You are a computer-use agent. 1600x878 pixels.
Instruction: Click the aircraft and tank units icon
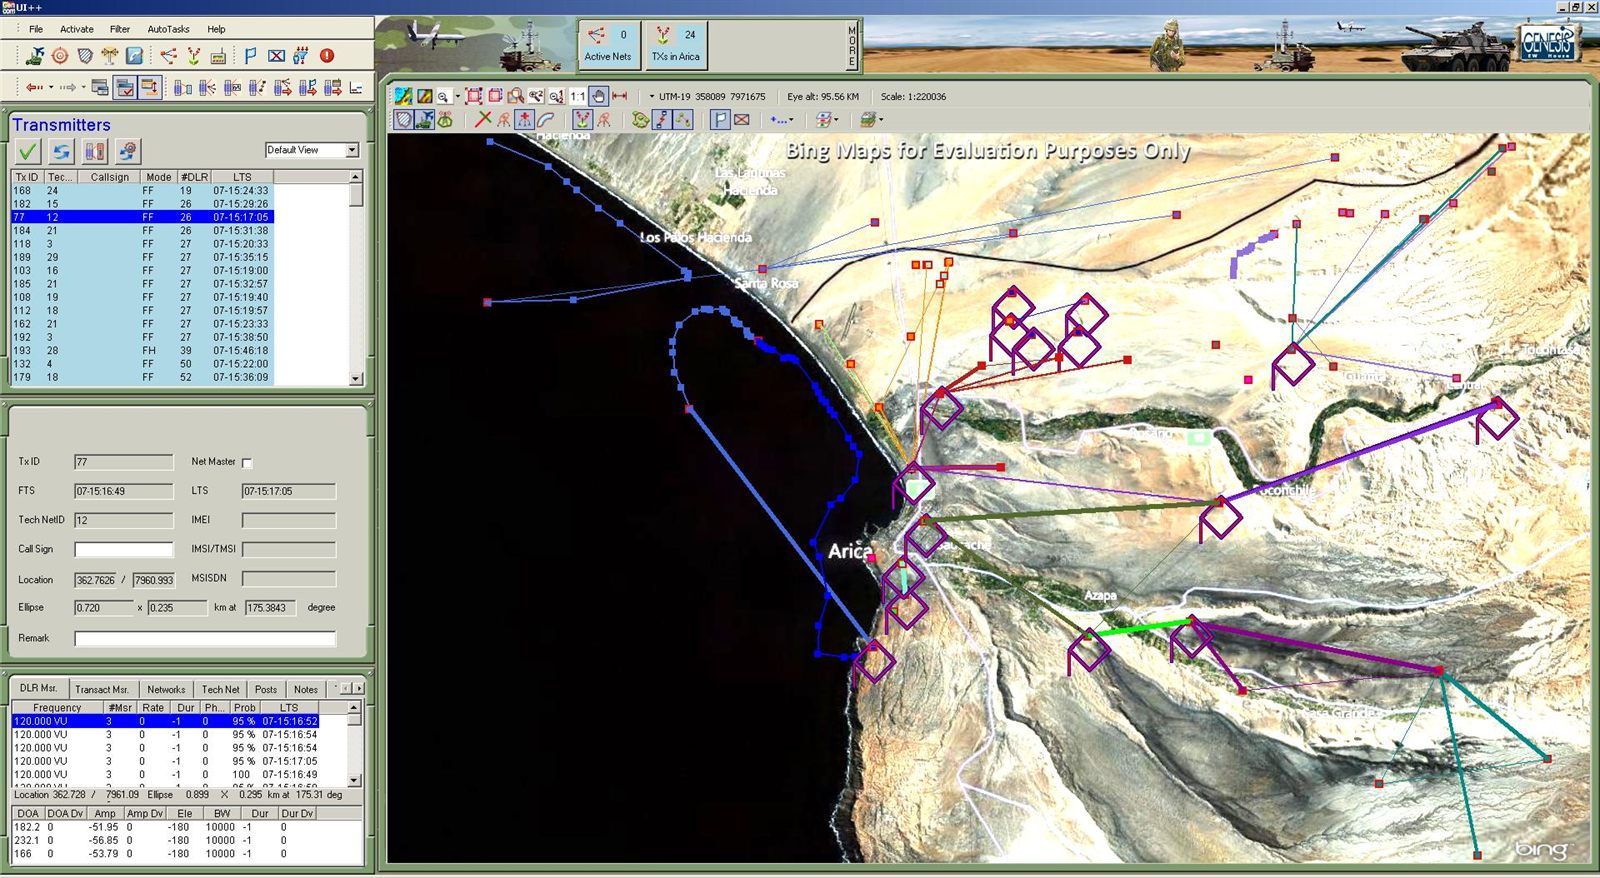coord(35,56)
